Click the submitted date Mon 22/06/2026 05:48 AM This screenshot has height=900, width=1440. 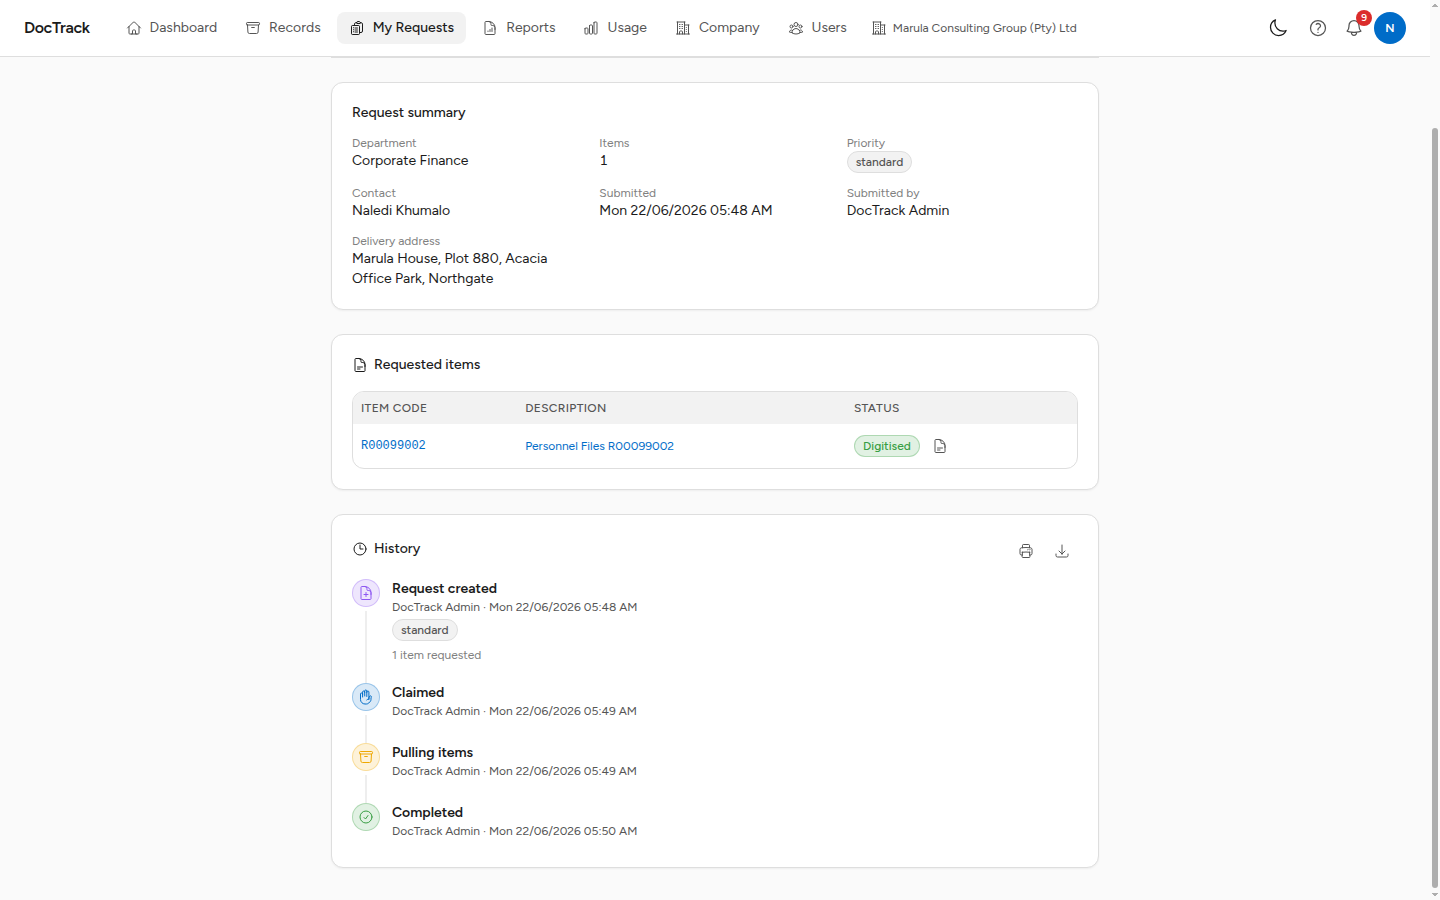(686, 210)
